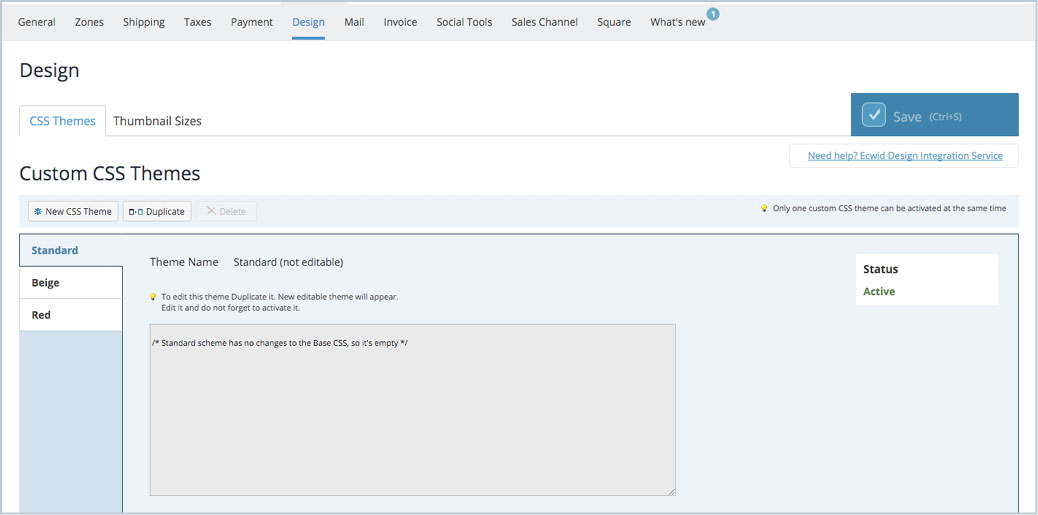
Task: Open the Social Tools tab
Action: [464, 22]
